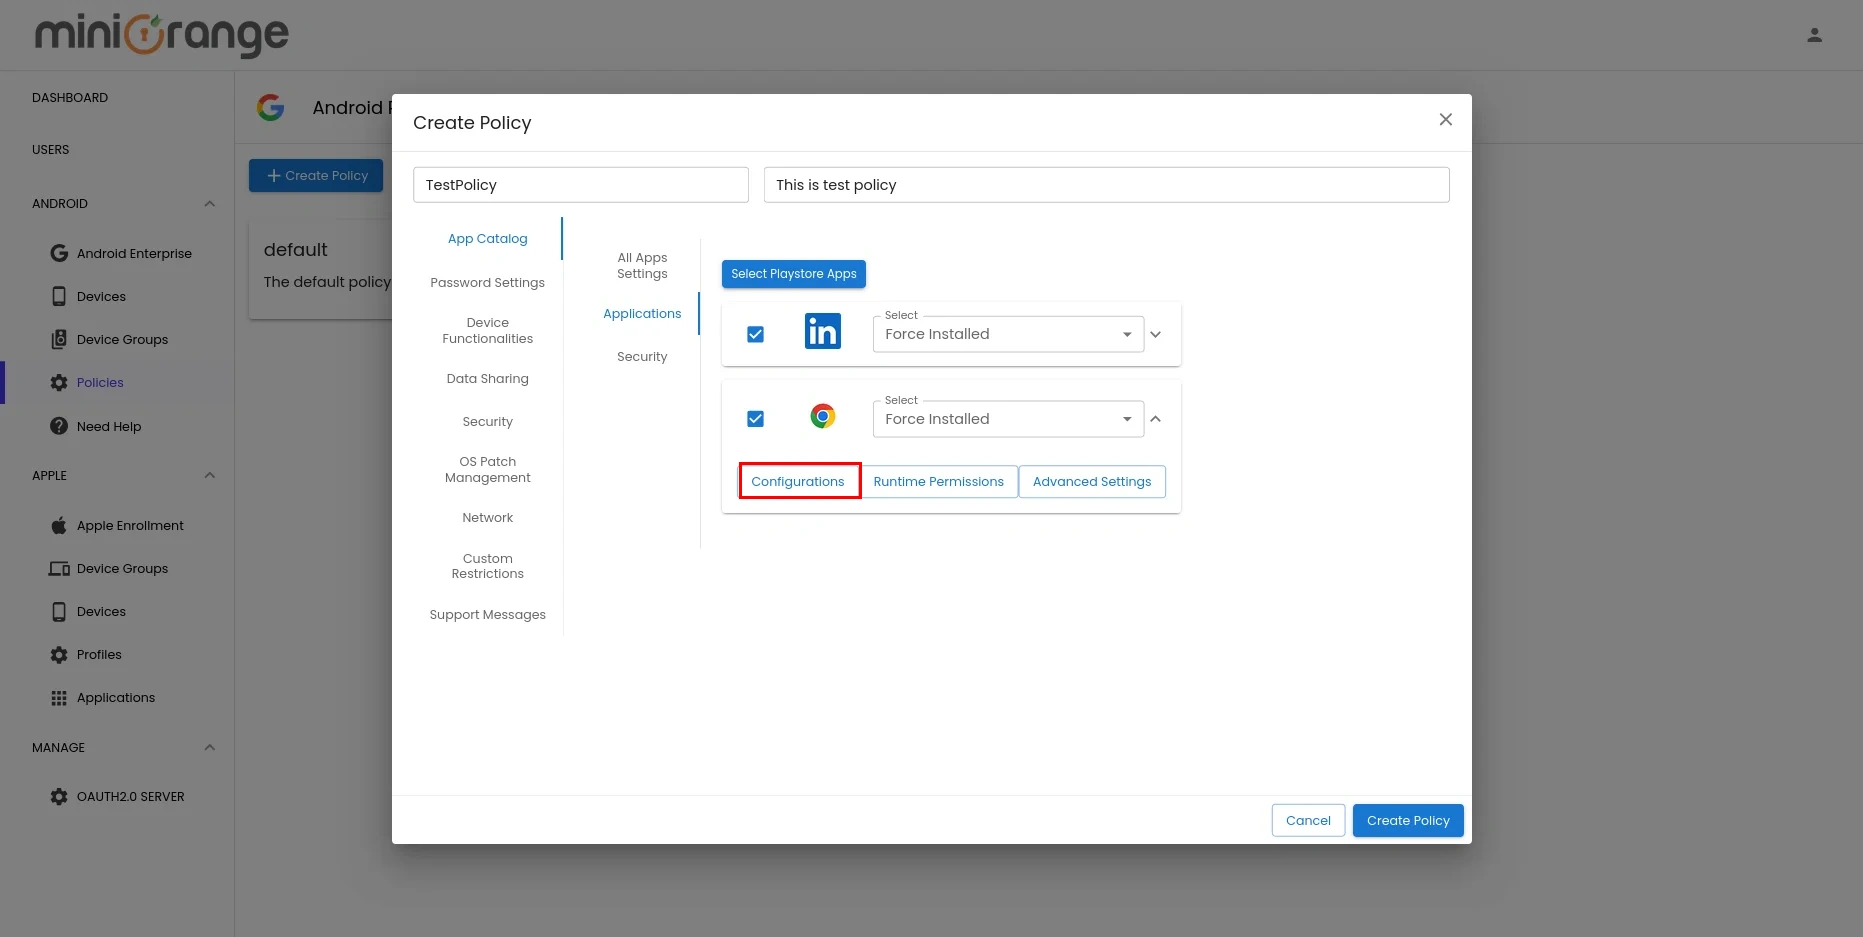Collapse the Chrome app details chevron
The image size is (1863, 937).
(1155, 419)
